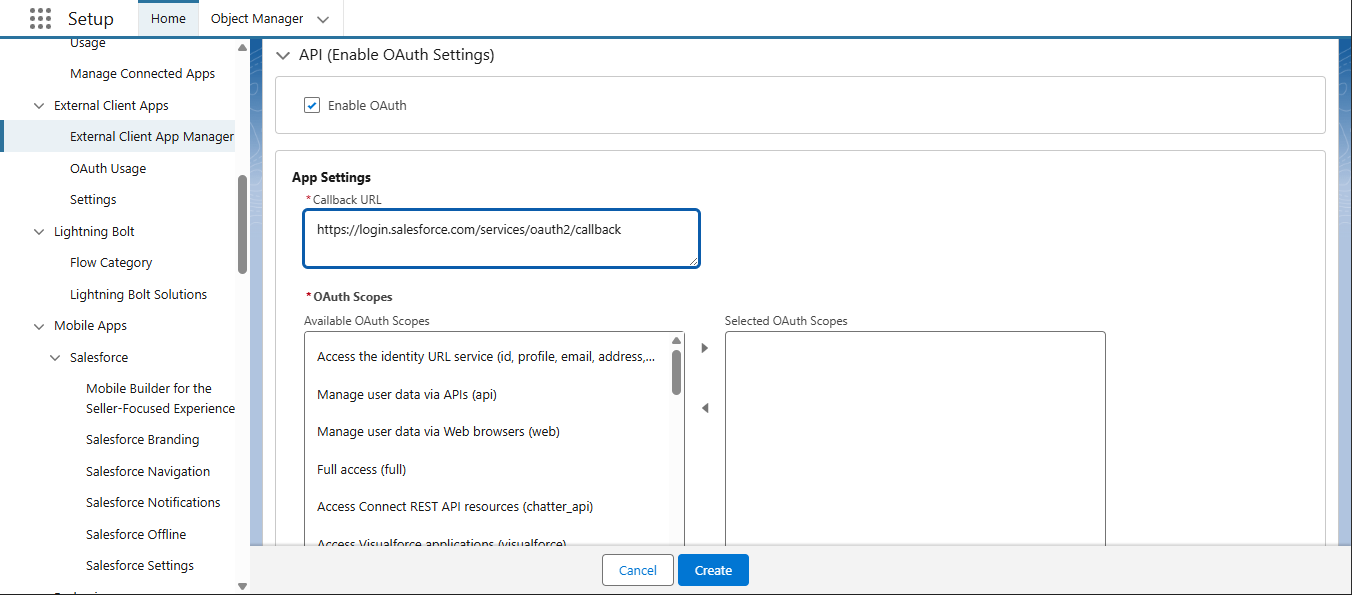Collapse API (Enable OAuth Settings) section
The width and height of the screenshot is (1352, 595).
tap(283, 56)
